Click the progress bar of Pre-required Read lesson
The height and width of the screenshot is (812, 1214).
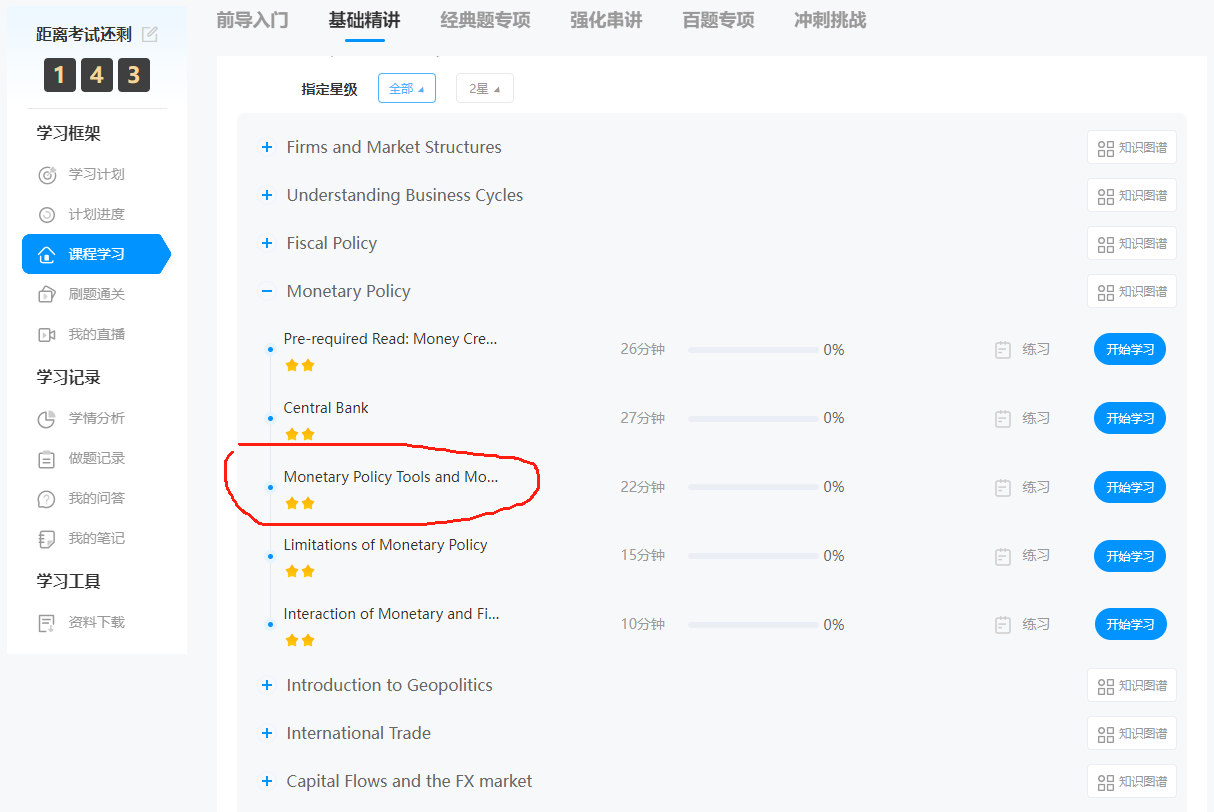752,350
